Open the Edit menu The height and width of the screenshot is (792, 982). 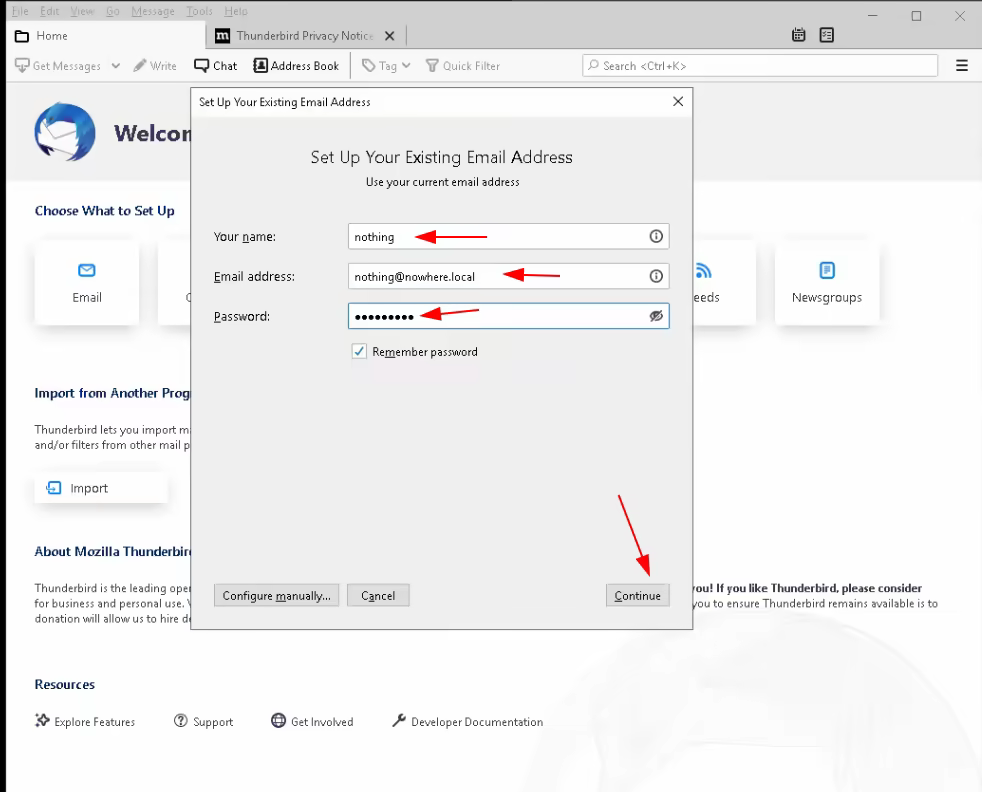pyautogui.click(x=49, y=11)
